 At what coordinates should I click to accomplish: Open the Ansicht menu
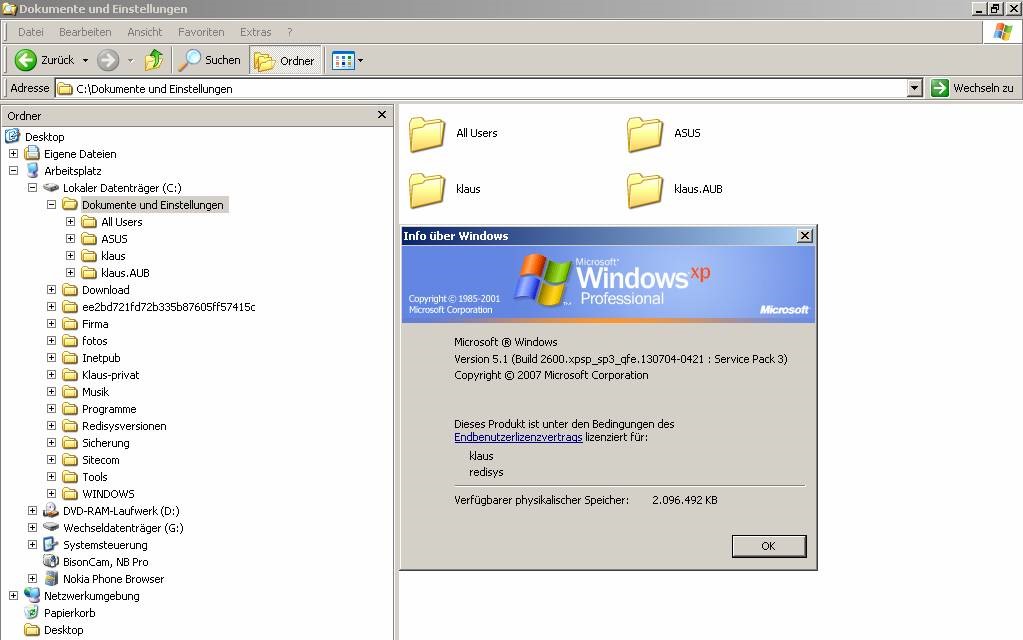(x=145, y=32)
